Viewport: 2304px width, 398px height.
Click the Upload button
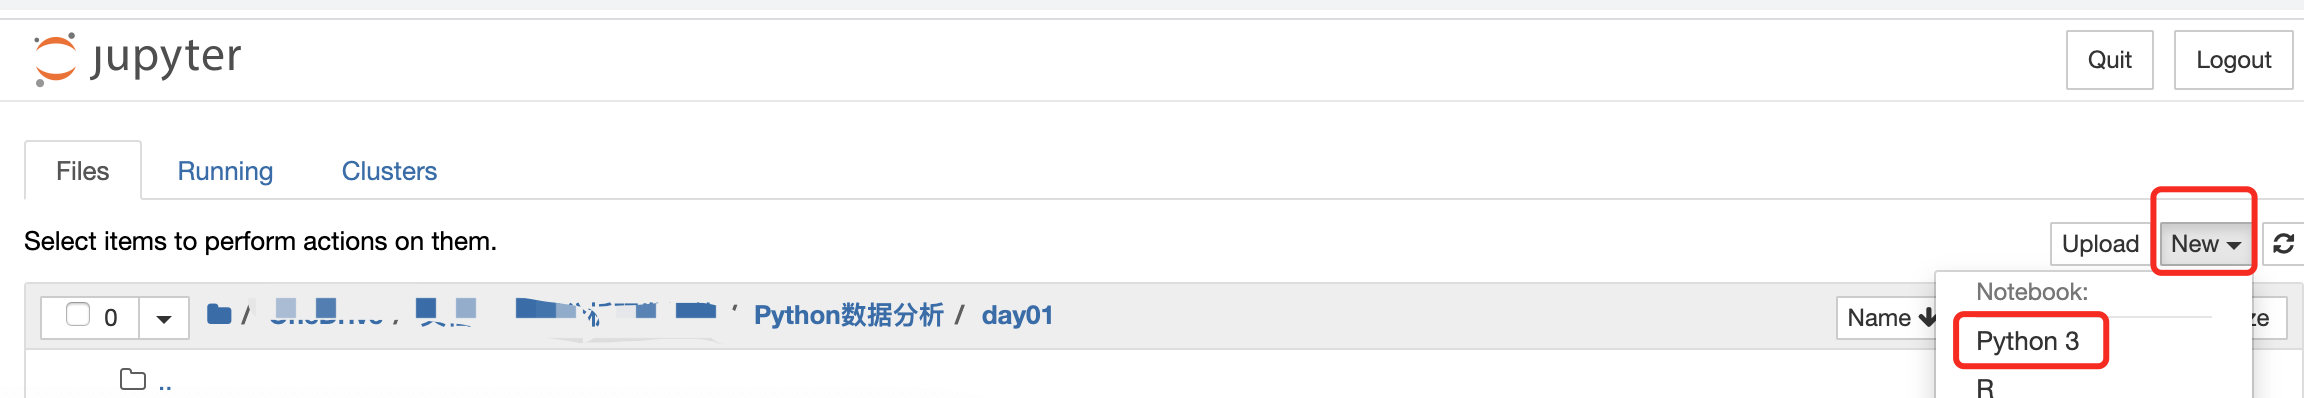pyautogui.click(x=2100, y=244)
